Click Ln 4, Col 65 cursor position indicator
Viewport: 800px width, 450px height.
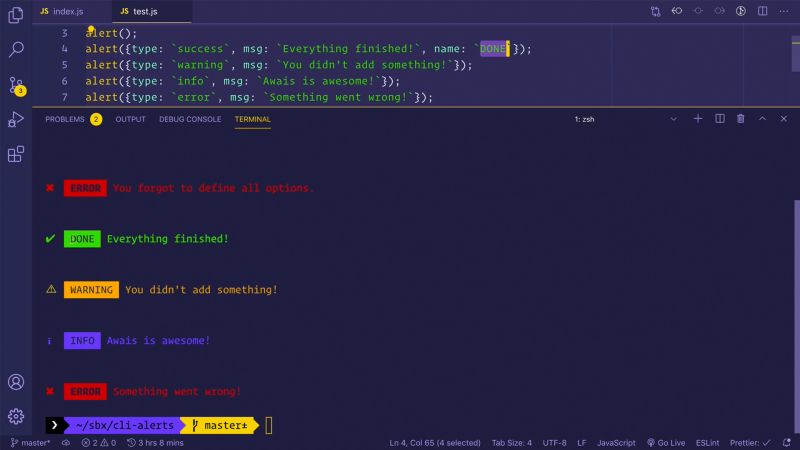pyautogui.click(x=435, y=442)
